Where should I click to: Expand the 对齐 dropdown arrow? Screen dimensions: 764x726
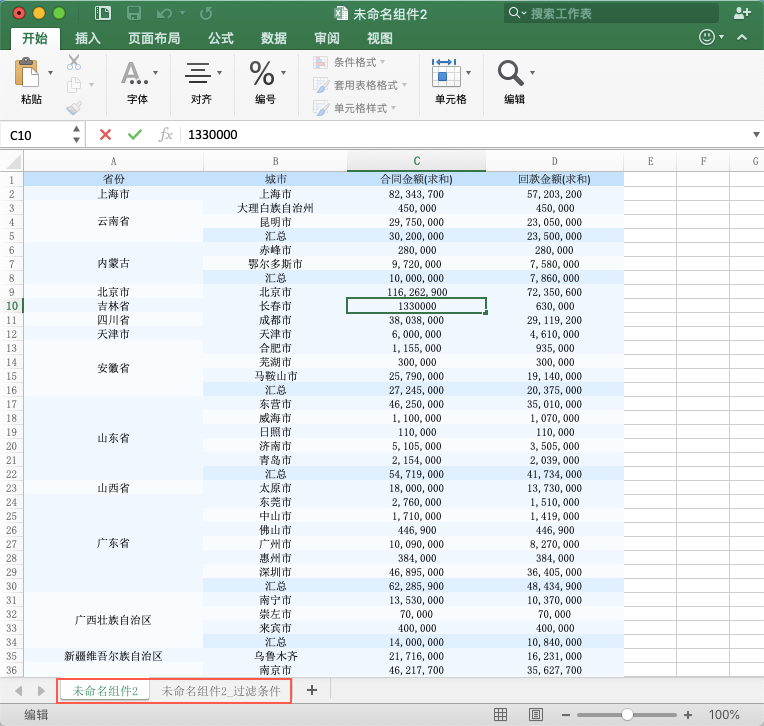pos(219,73)
